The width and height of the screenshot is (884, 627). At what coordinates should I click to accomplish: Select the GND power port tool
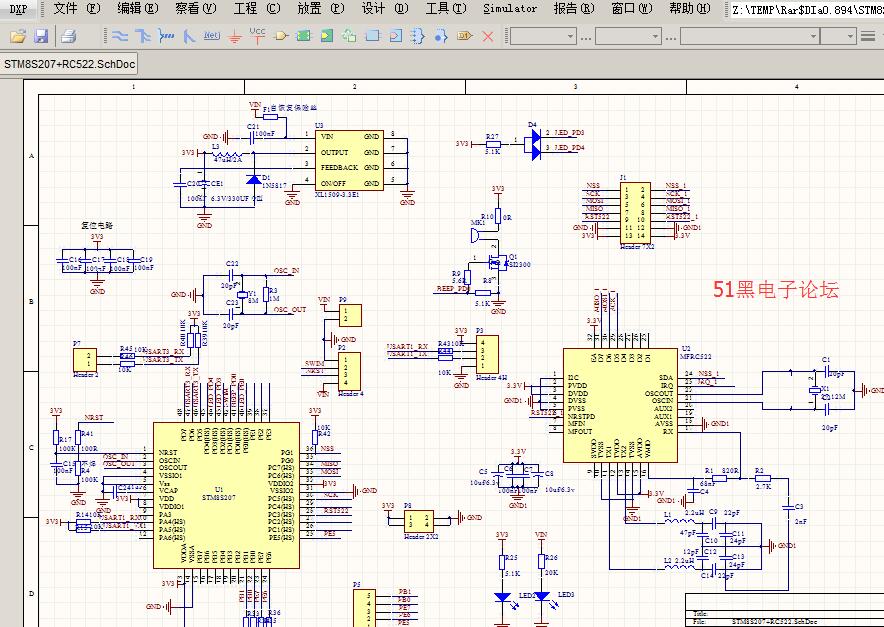pos(234,36)
